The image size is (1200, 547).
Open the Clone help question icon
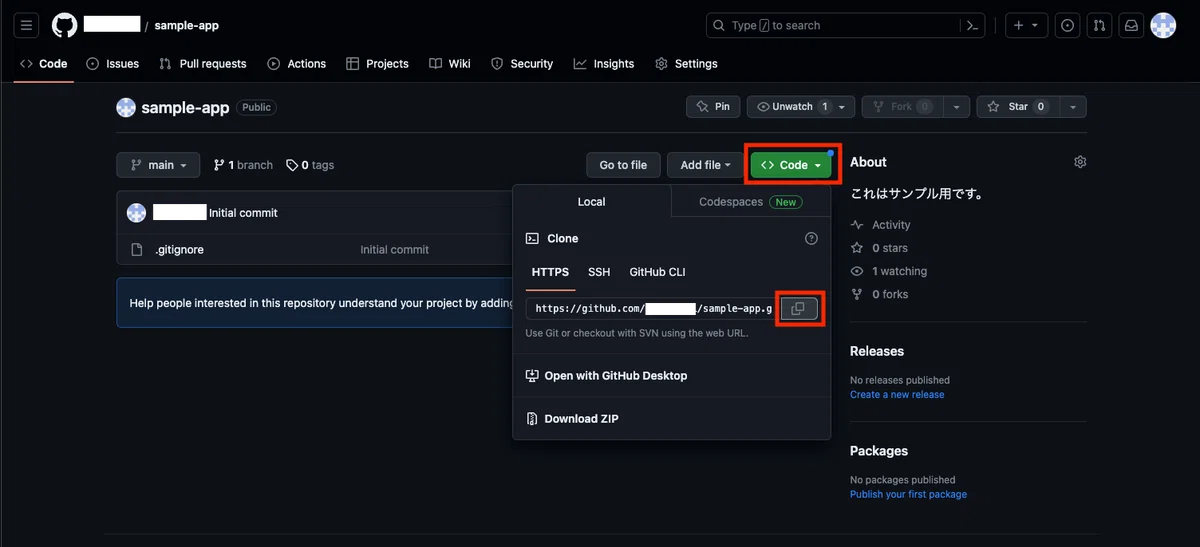(811, 239)
